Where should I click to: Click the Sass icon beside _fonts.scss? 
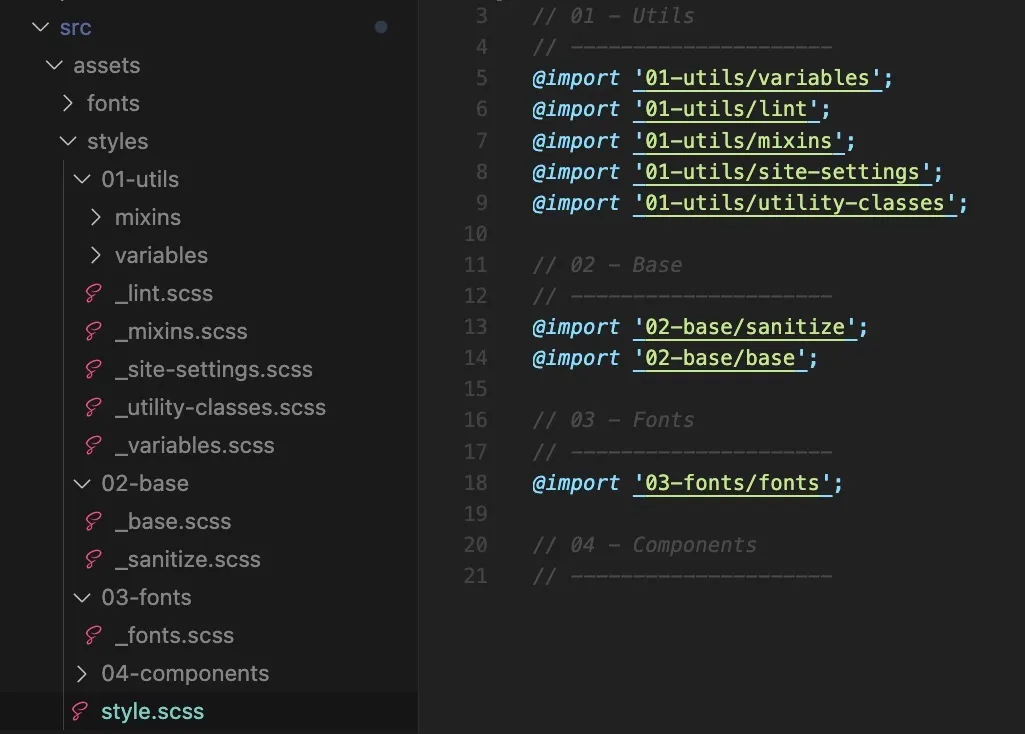(x=93, y=636)
